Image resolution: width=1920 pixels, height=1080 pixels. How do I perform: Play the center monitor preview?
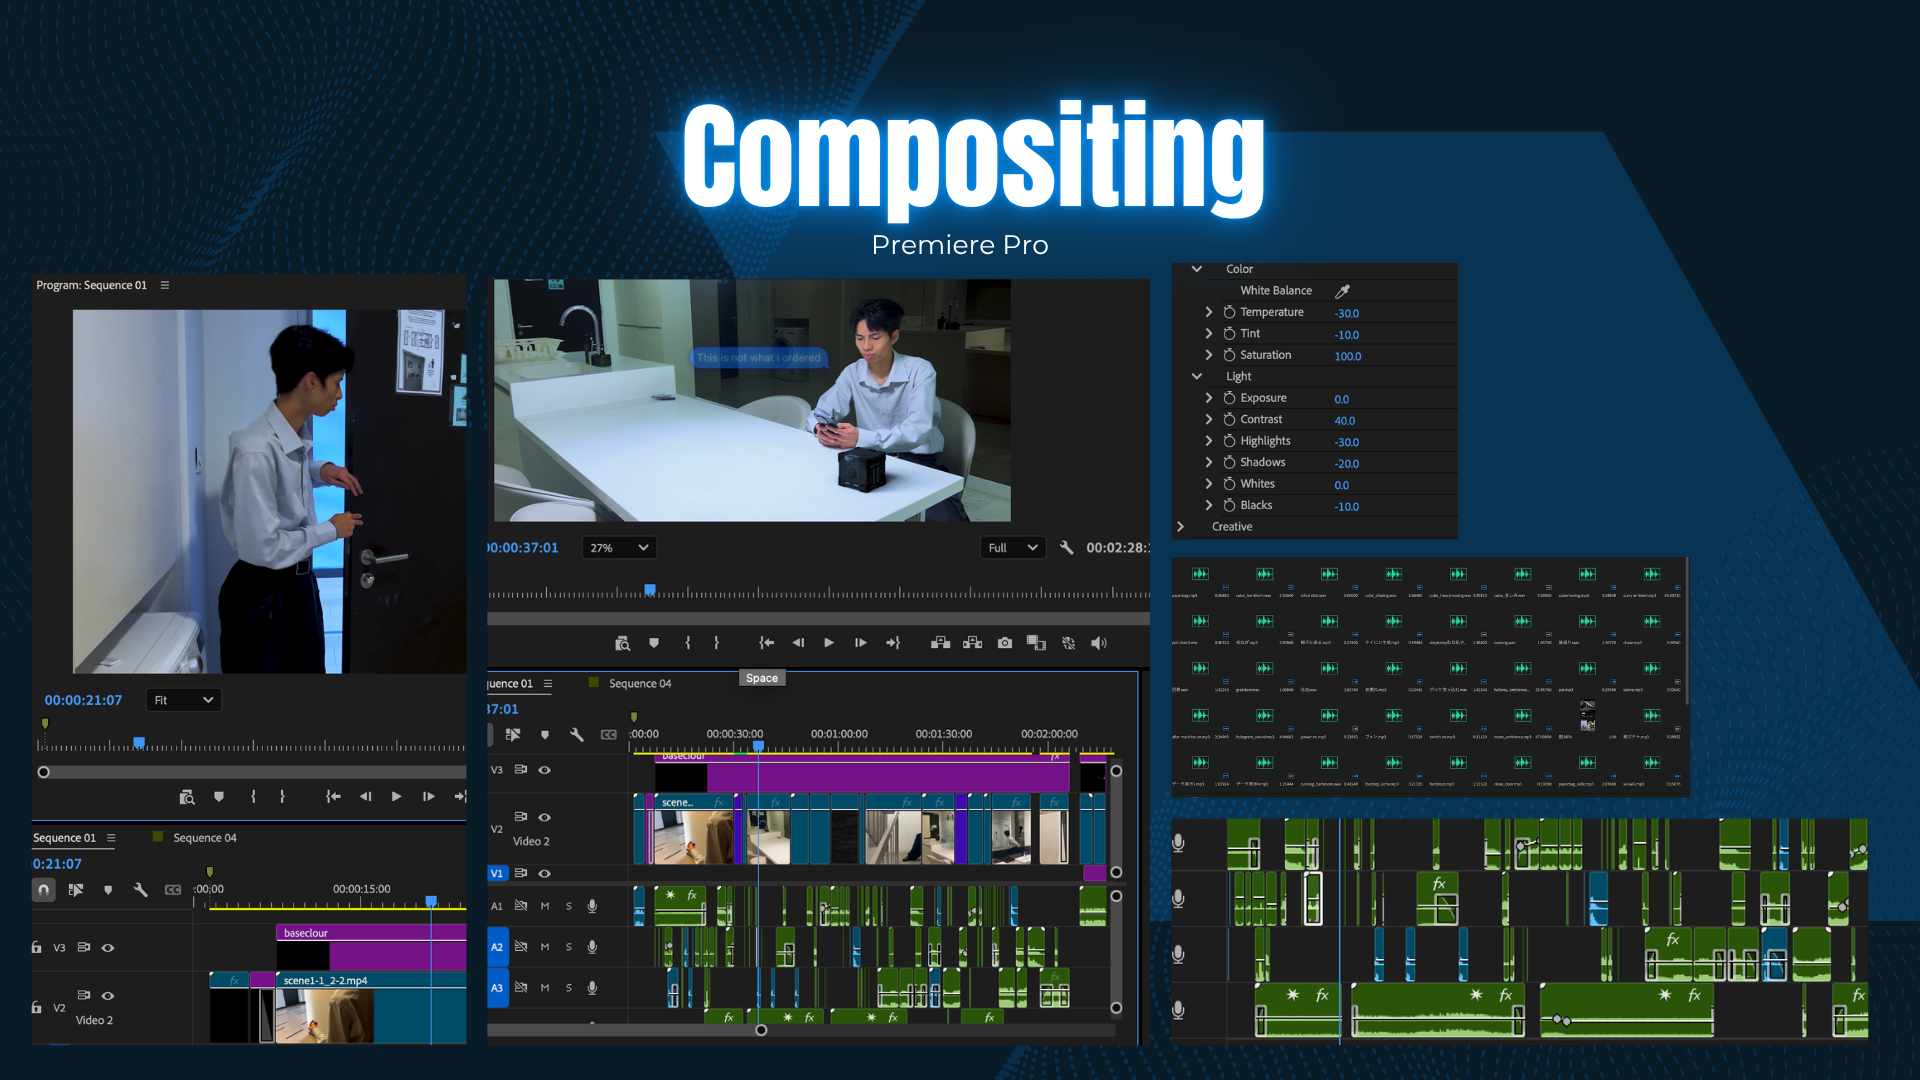pyautogui.click(x=829, y=643)
